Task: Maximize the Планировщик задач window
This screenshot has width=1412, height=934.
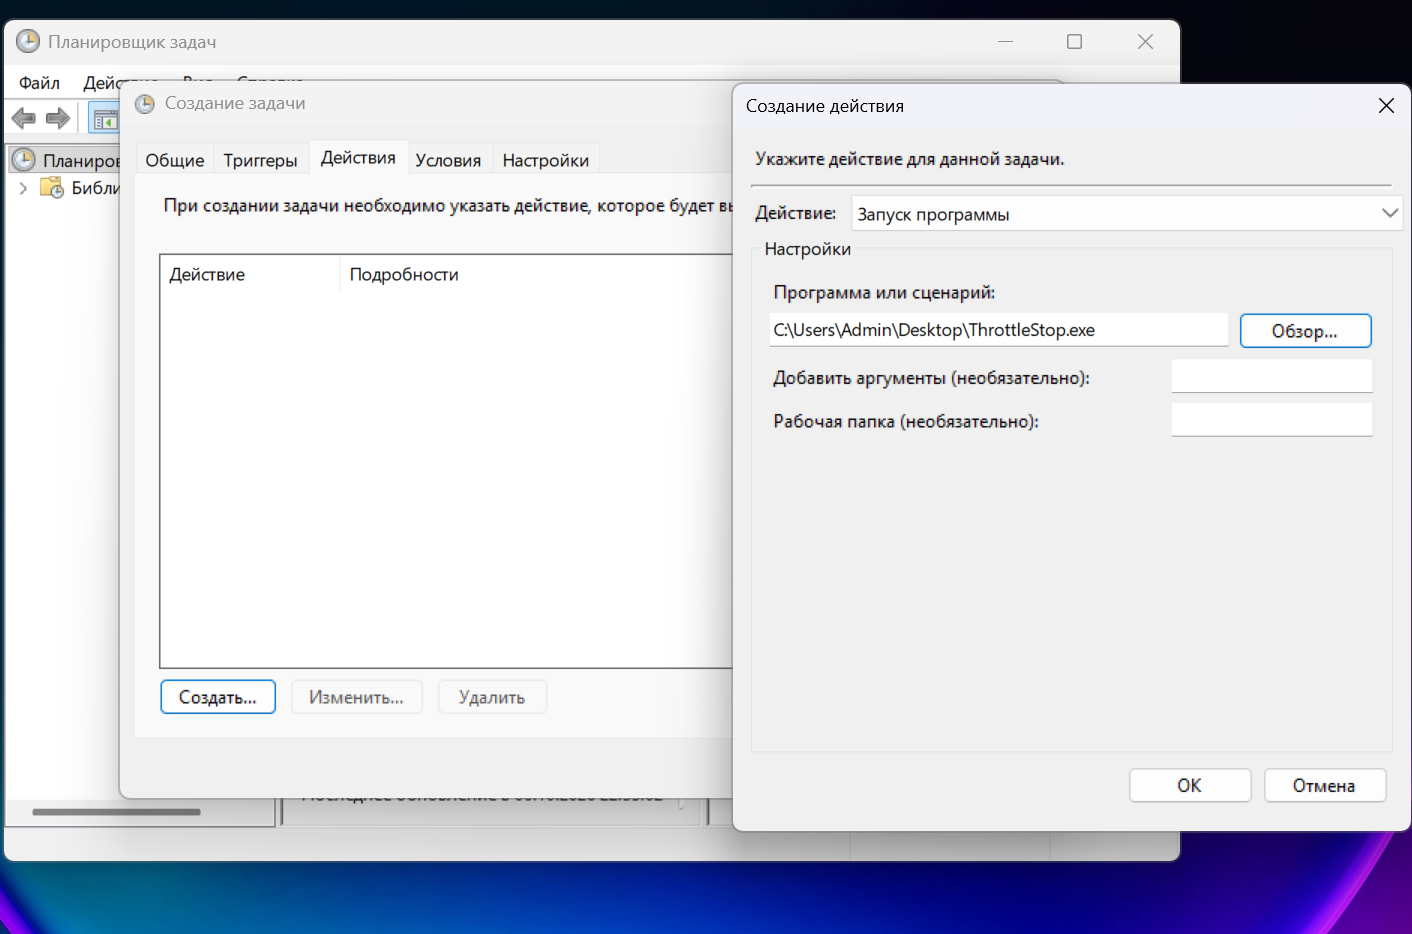Action: click(1075, 41)
